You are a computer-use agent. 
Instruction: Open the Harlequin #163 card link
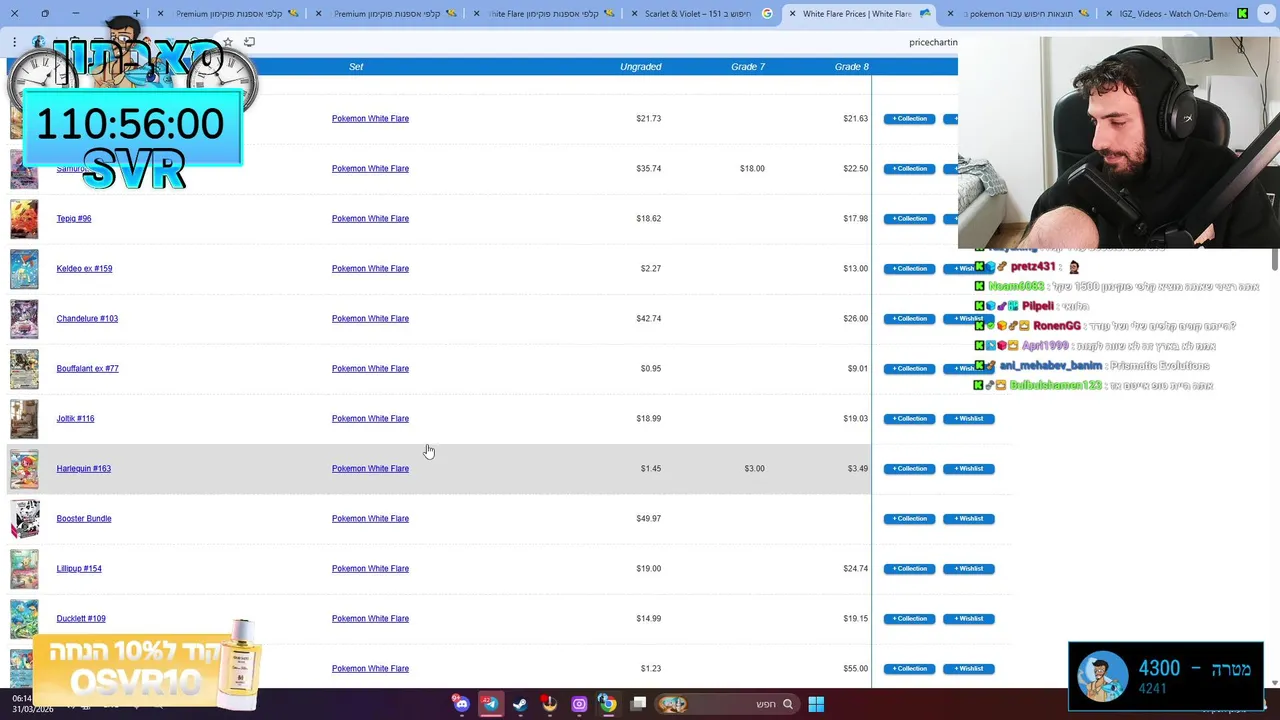pyautogui.click(x=83, y=469)
